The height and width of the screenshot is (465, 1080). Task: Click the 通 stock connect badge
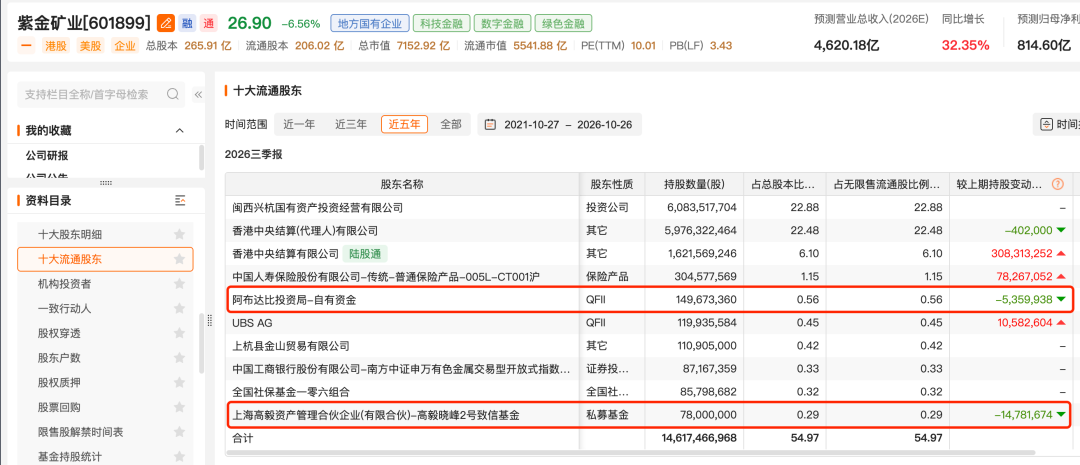(x=209, y=23)
